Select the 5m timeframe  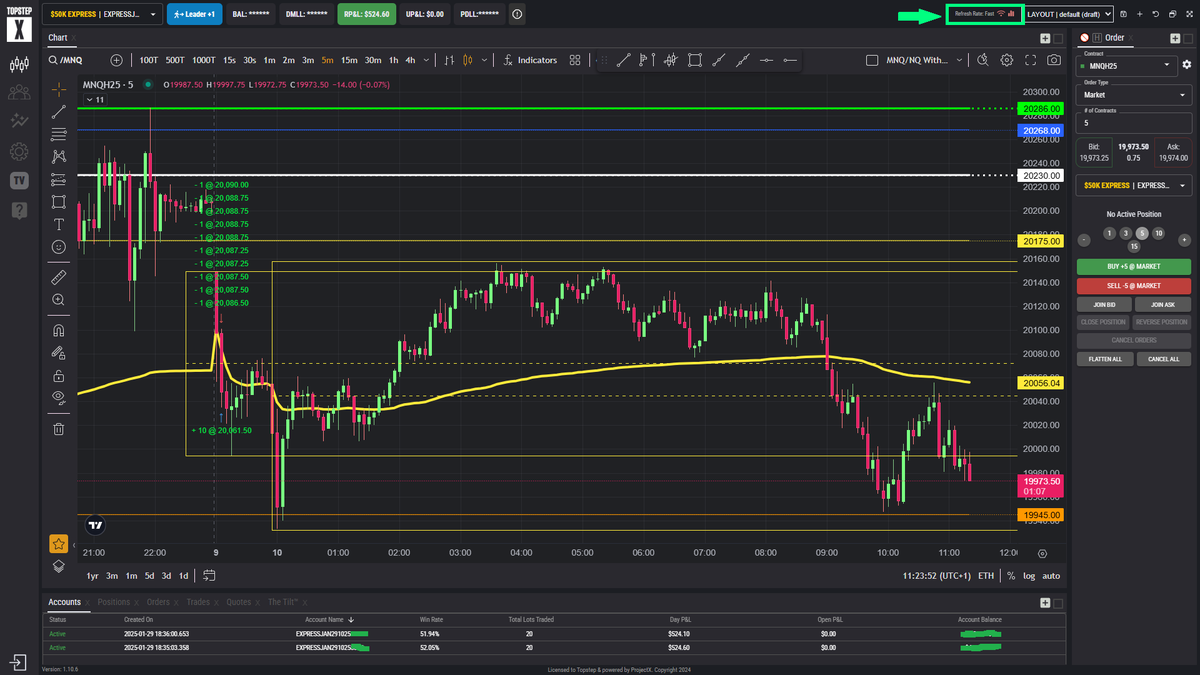327,60
